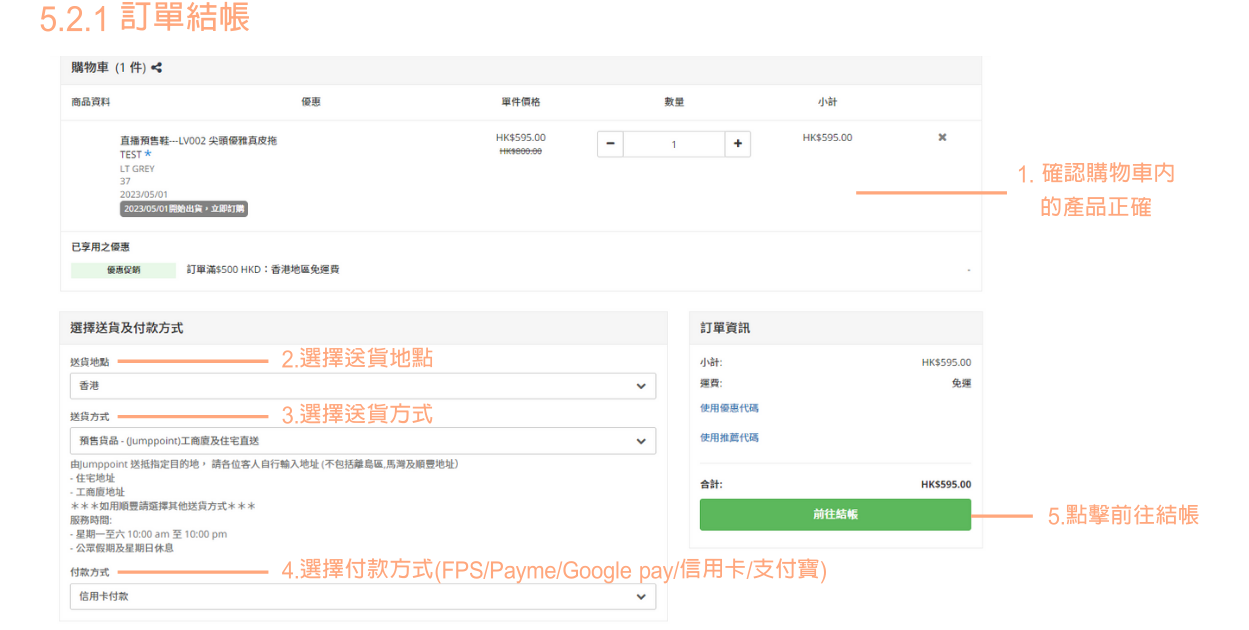Open the 送貨方式 delivery method dropdown

click(362, 441)
